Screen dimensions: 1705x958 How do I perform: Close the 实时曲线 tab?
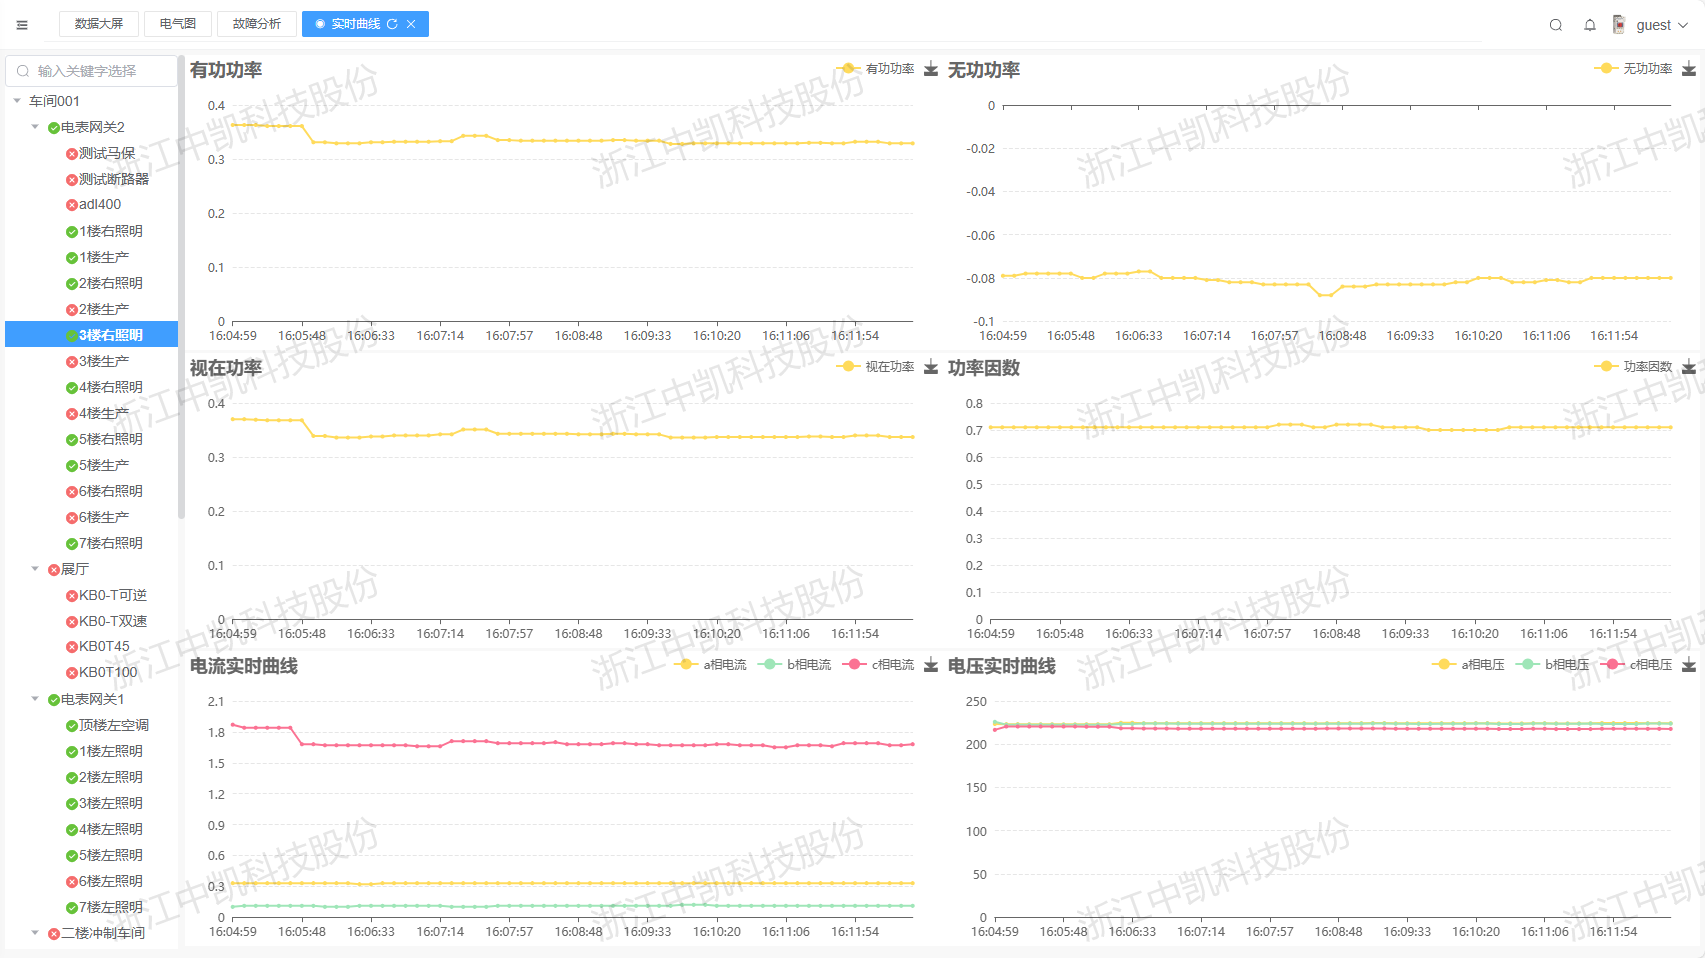pos(411,24)
